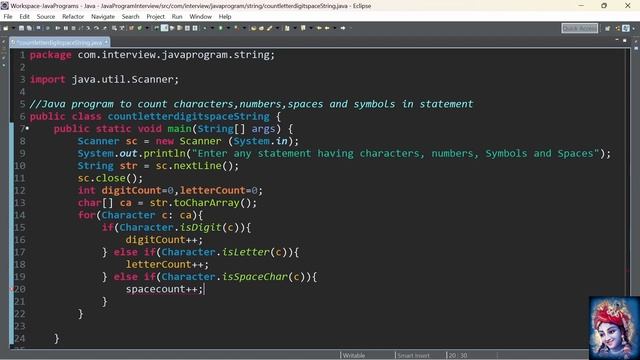Click 'toCharArray' on line 13
The image size is (640, 360).
tap(206, 203)
